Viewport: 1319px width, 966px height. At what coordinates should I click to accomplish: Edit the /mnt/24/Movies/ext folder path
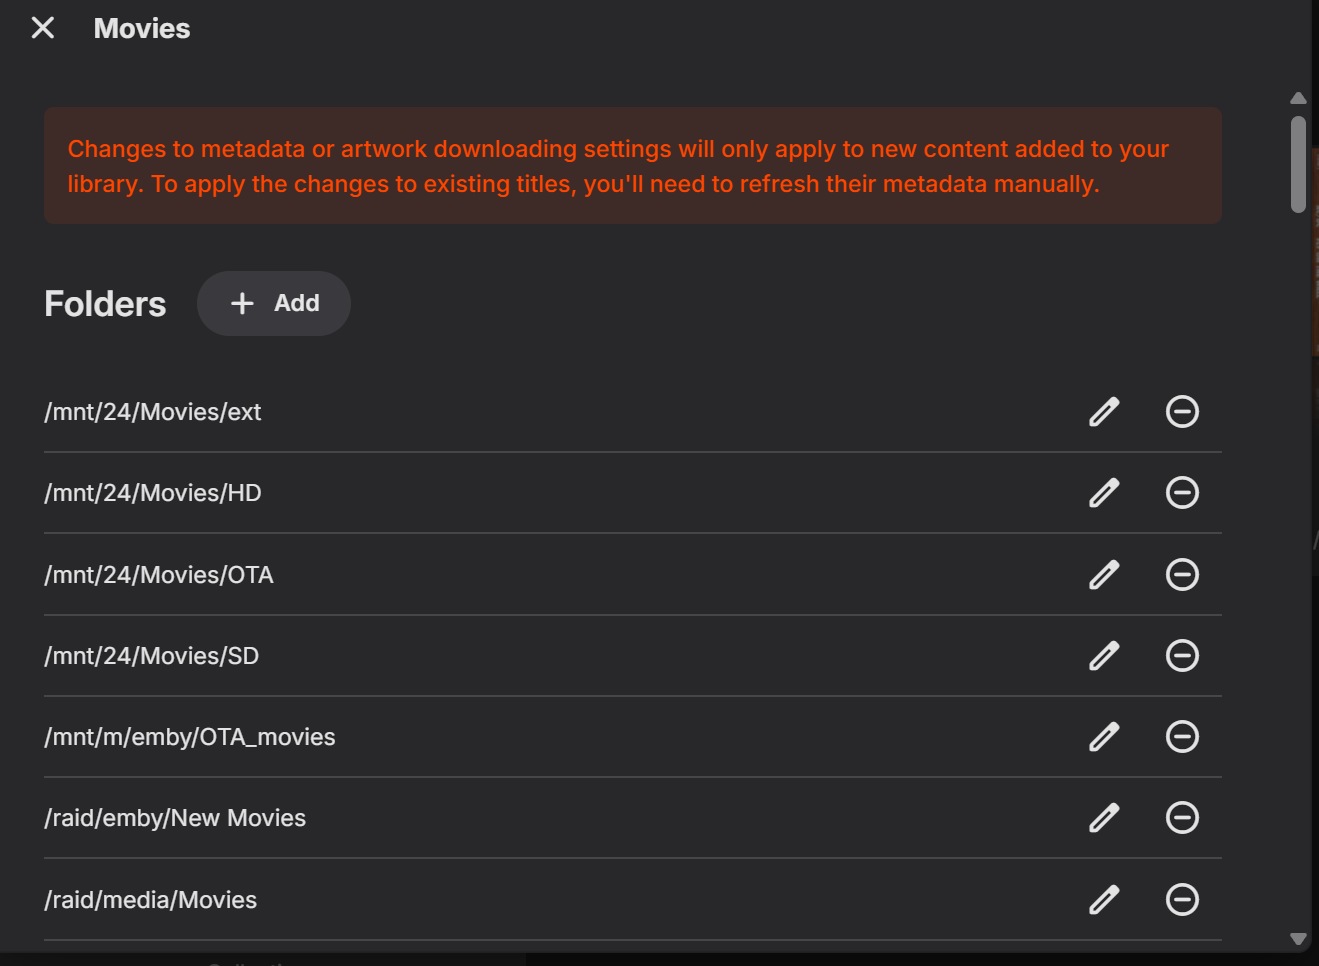click(x=1104, y=412)
